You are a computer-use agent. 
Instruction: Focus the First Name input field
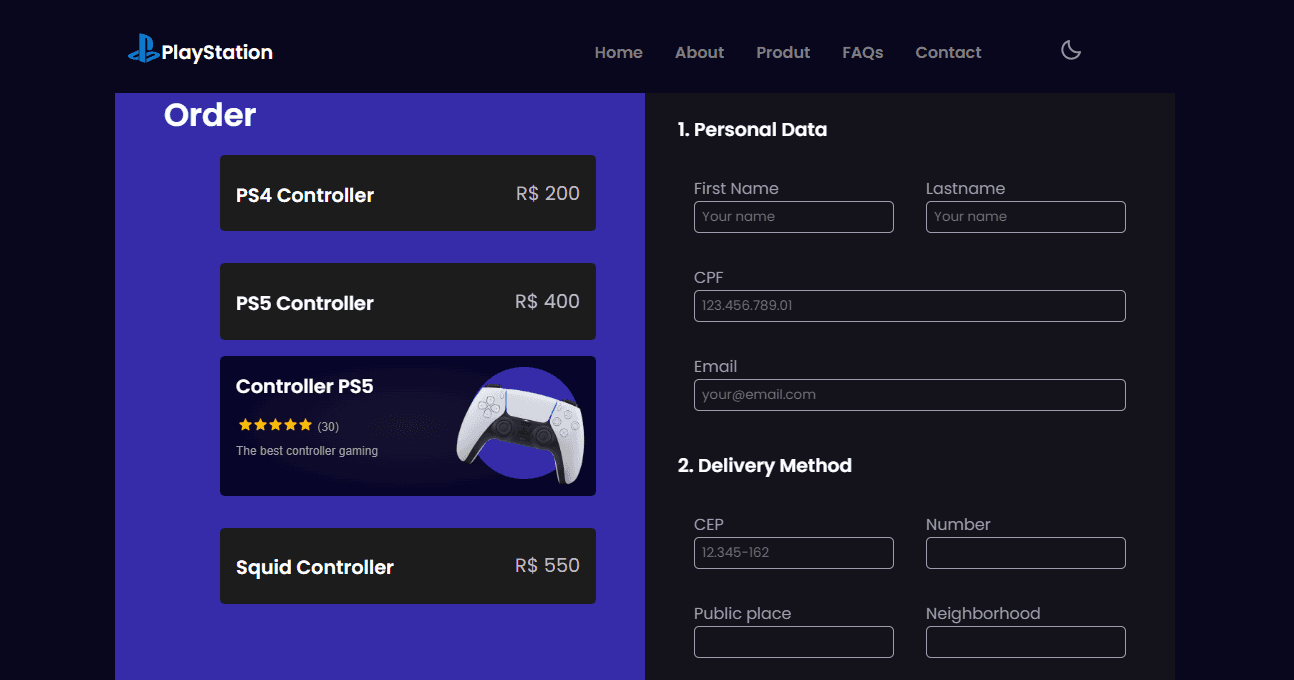794,217
